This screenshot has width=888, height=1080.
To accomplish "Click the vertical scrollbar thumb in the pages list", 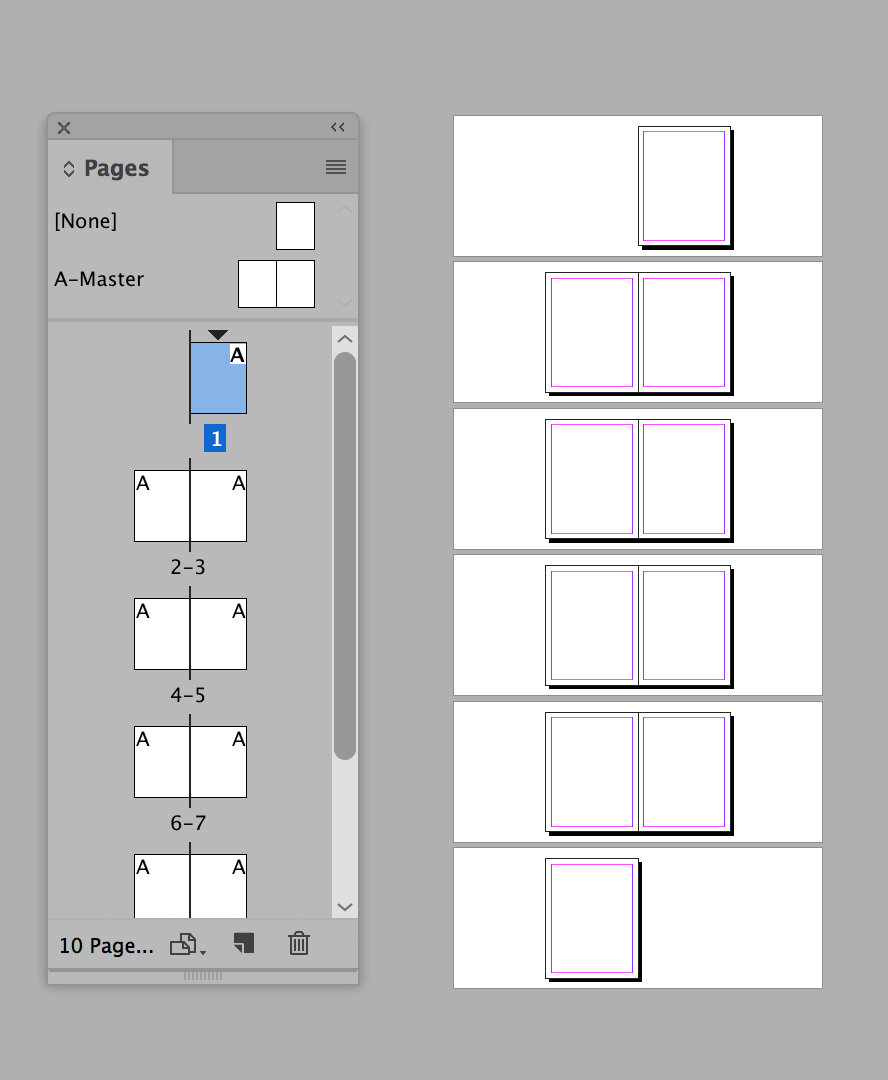I will click(x=345, y=555).
